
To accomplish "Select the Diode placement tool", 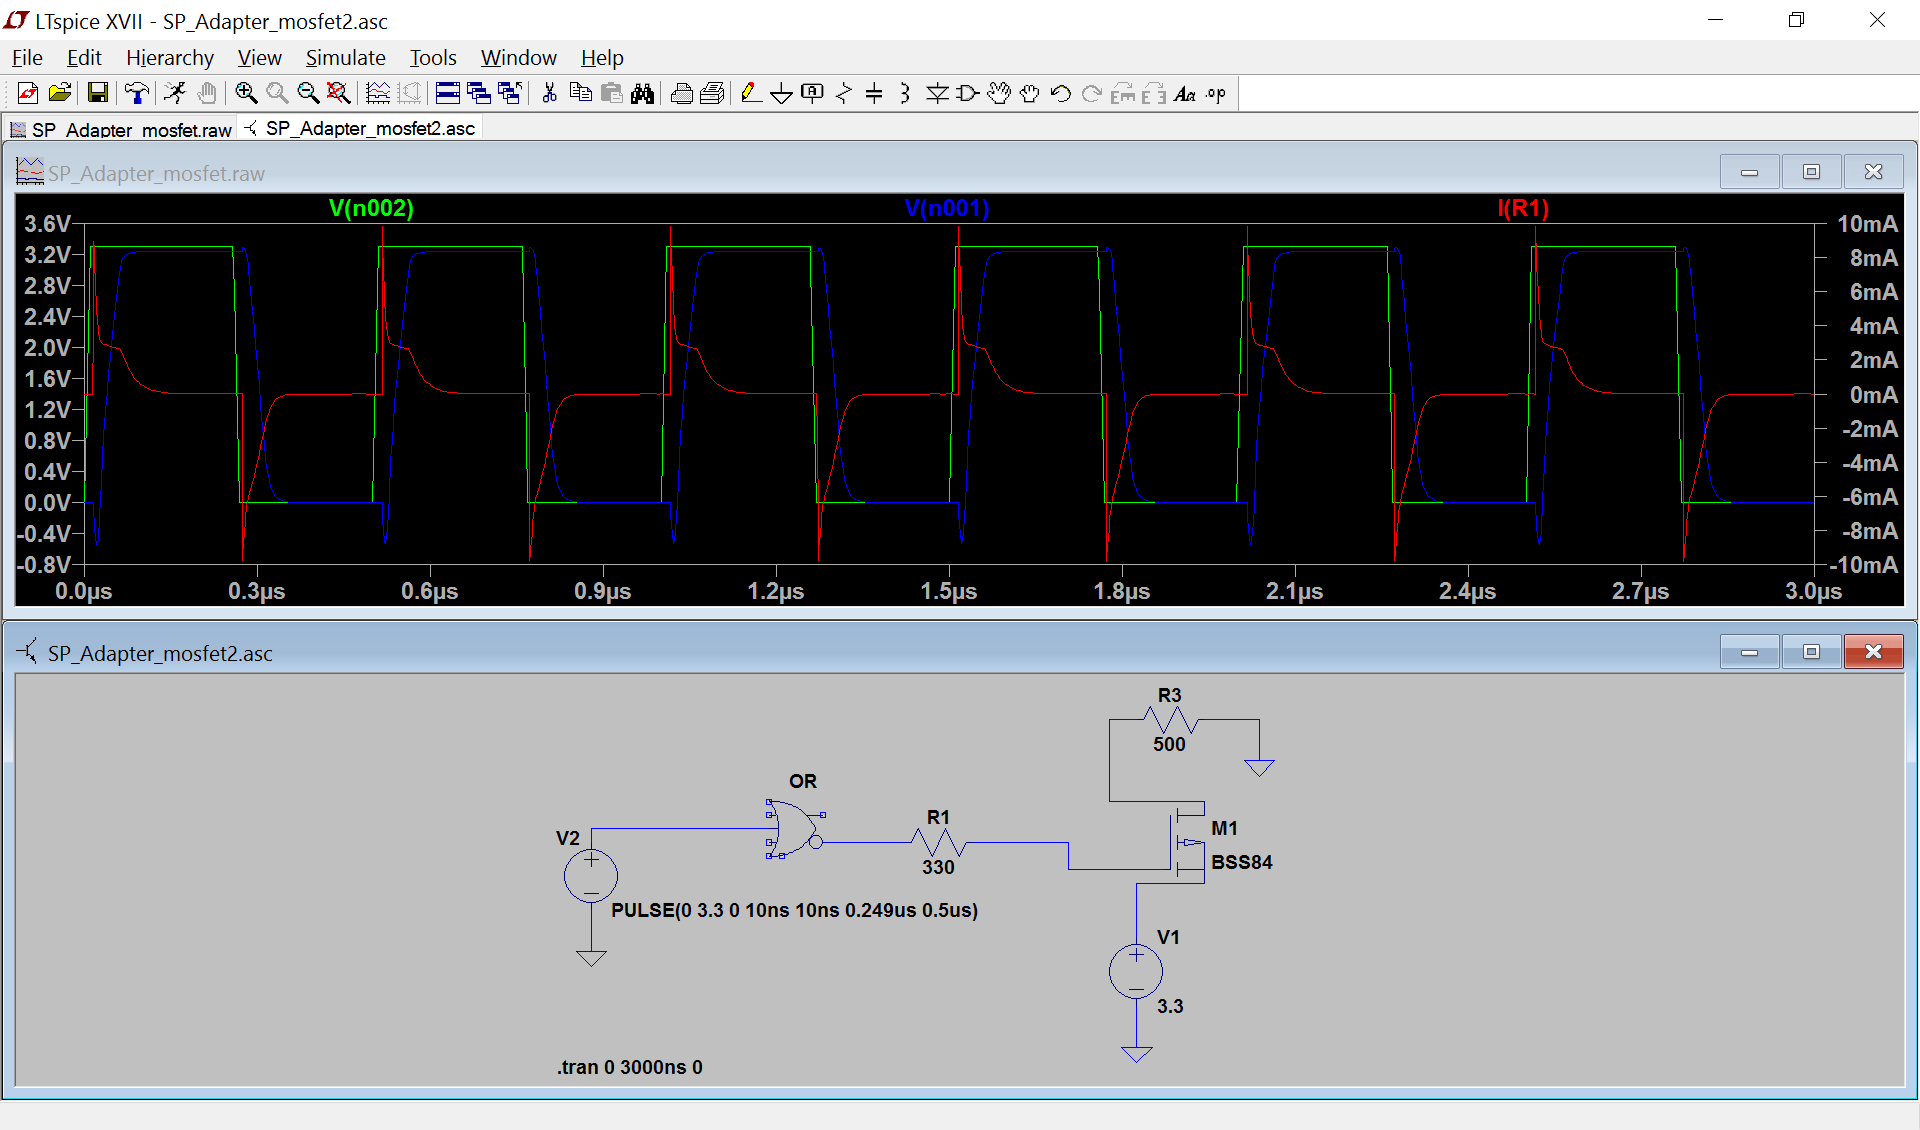I will pos(937,94).
